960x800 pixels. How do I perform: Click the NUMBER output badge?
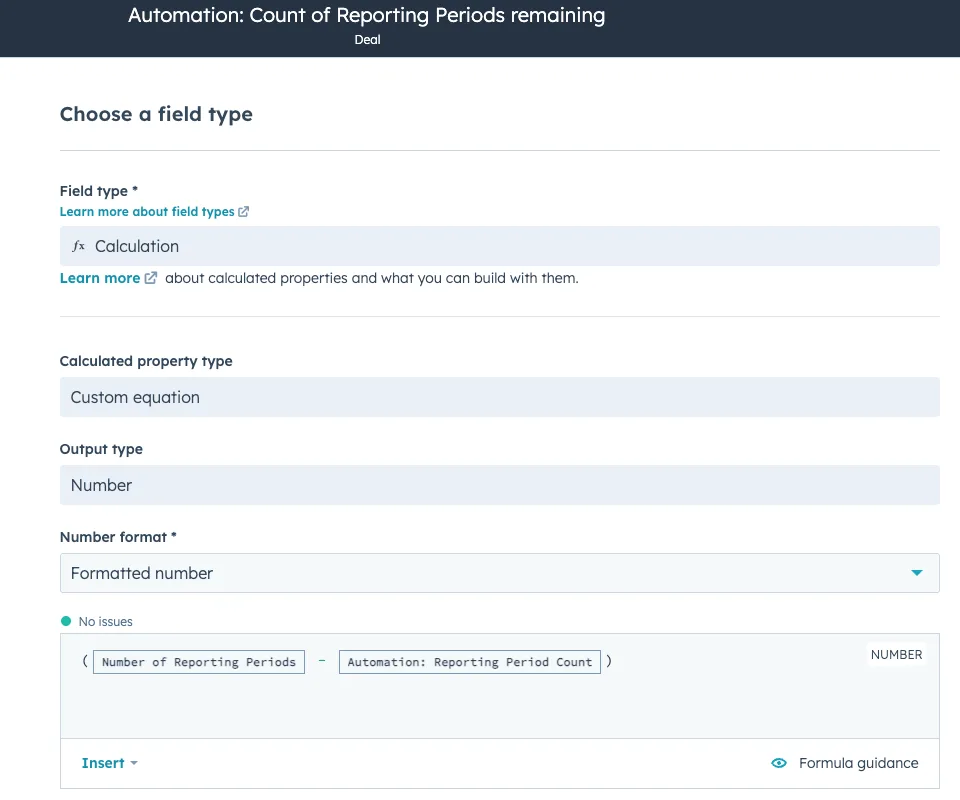(x=896, y=655)
